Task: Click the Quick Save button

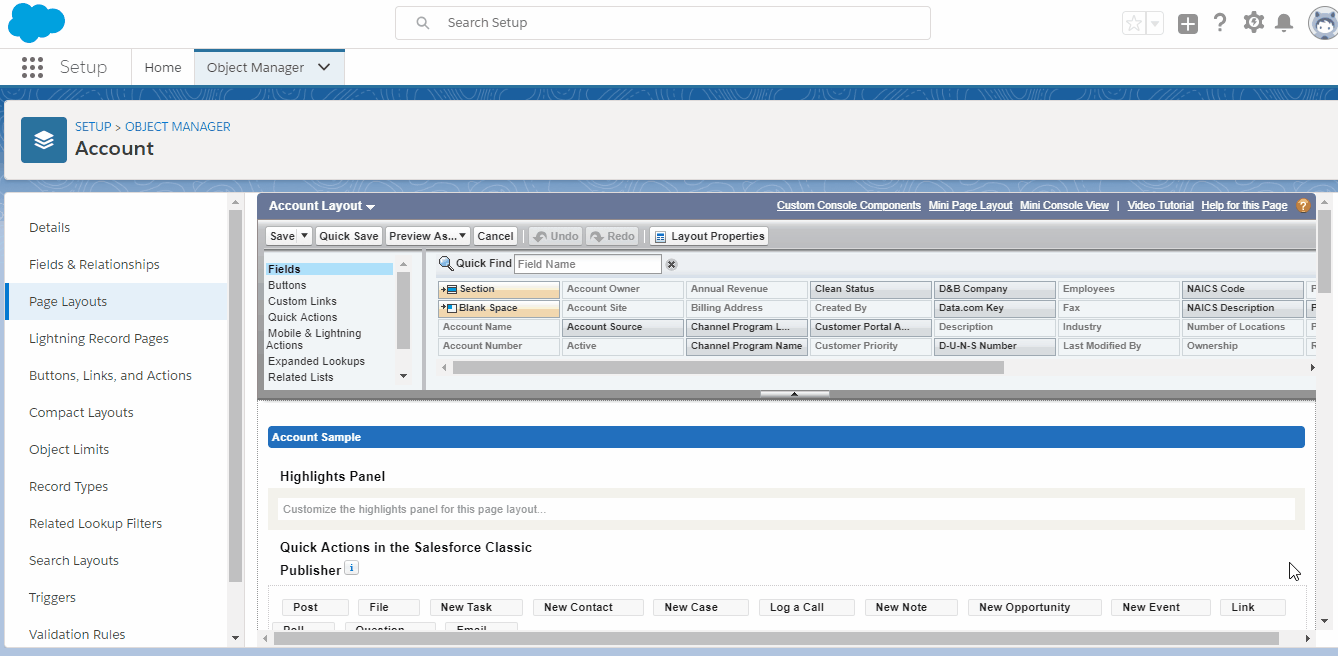Action: pyautogui.click(x=348, y=236)
